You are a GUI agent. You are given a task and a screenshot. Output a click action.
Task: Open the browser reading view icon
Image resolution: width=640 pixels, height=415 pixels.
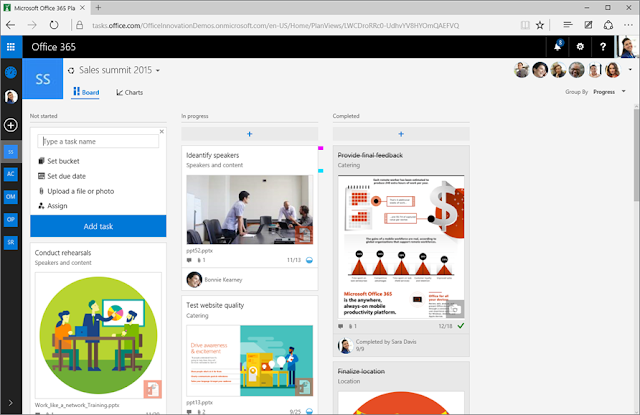click(x=525, y=25)
